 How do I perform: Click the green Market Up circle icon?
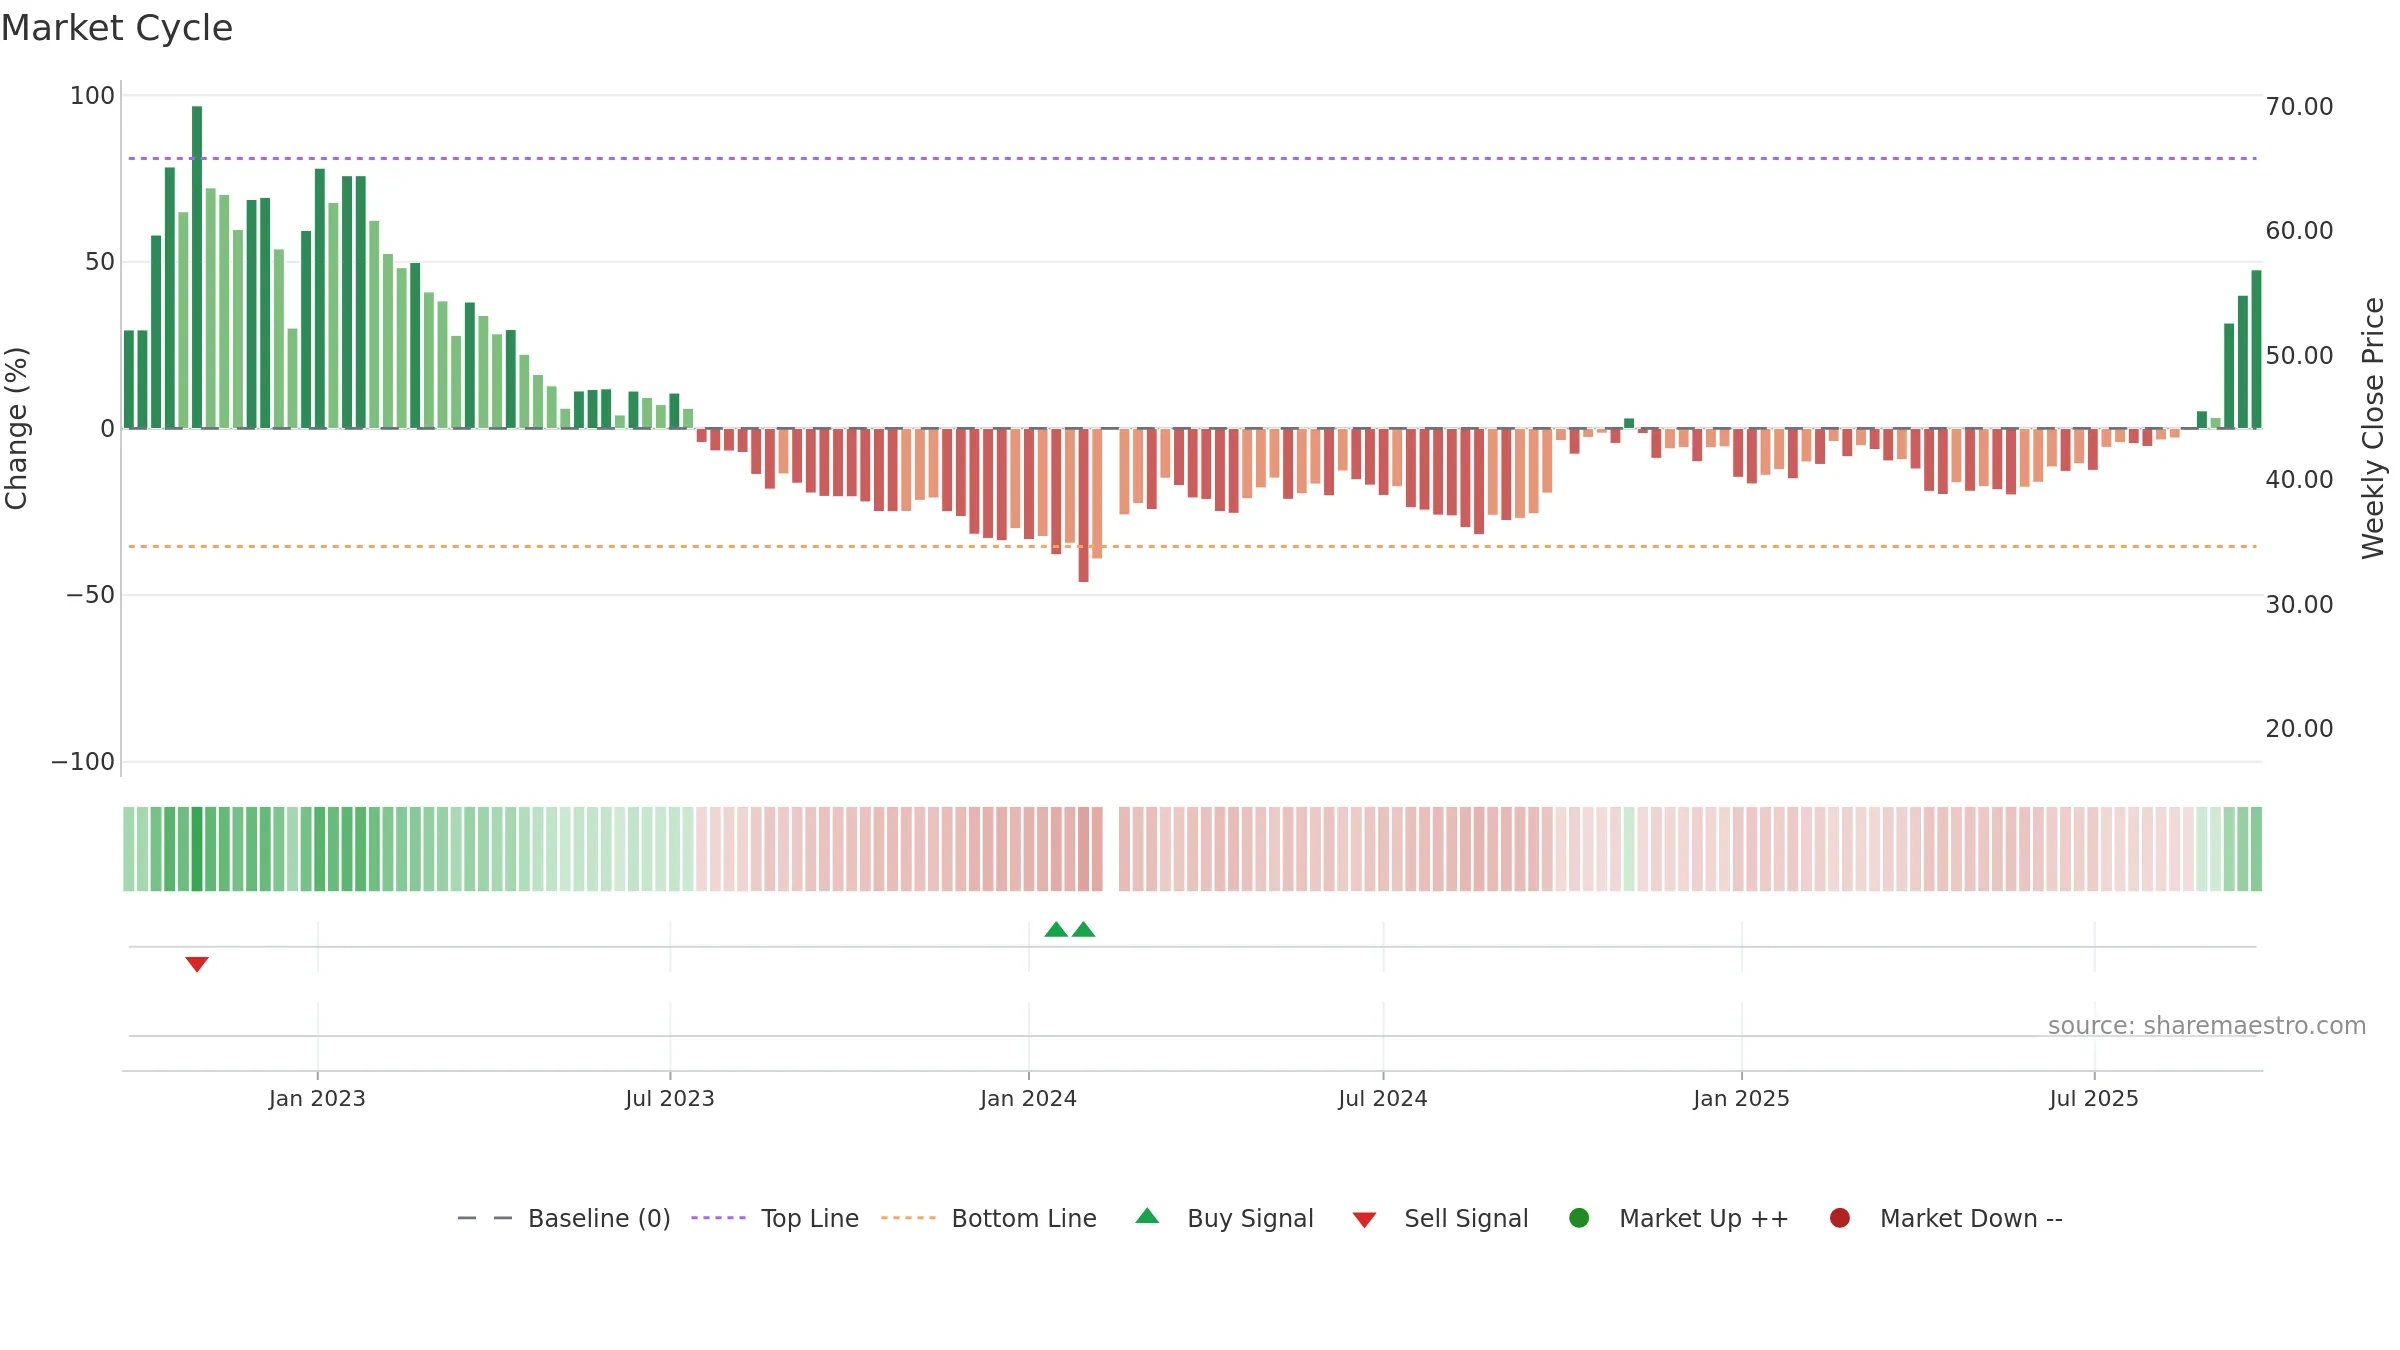(1579, 1218)
